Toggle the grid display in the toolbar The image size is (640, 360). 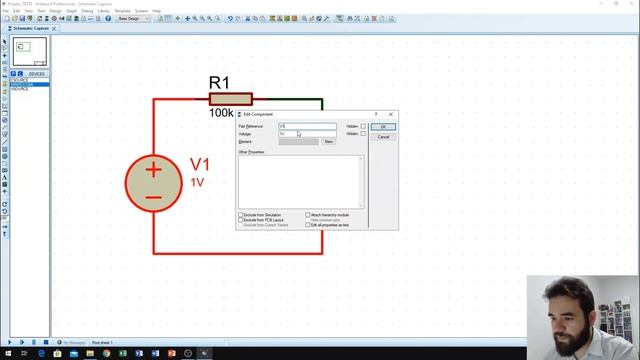168,19
